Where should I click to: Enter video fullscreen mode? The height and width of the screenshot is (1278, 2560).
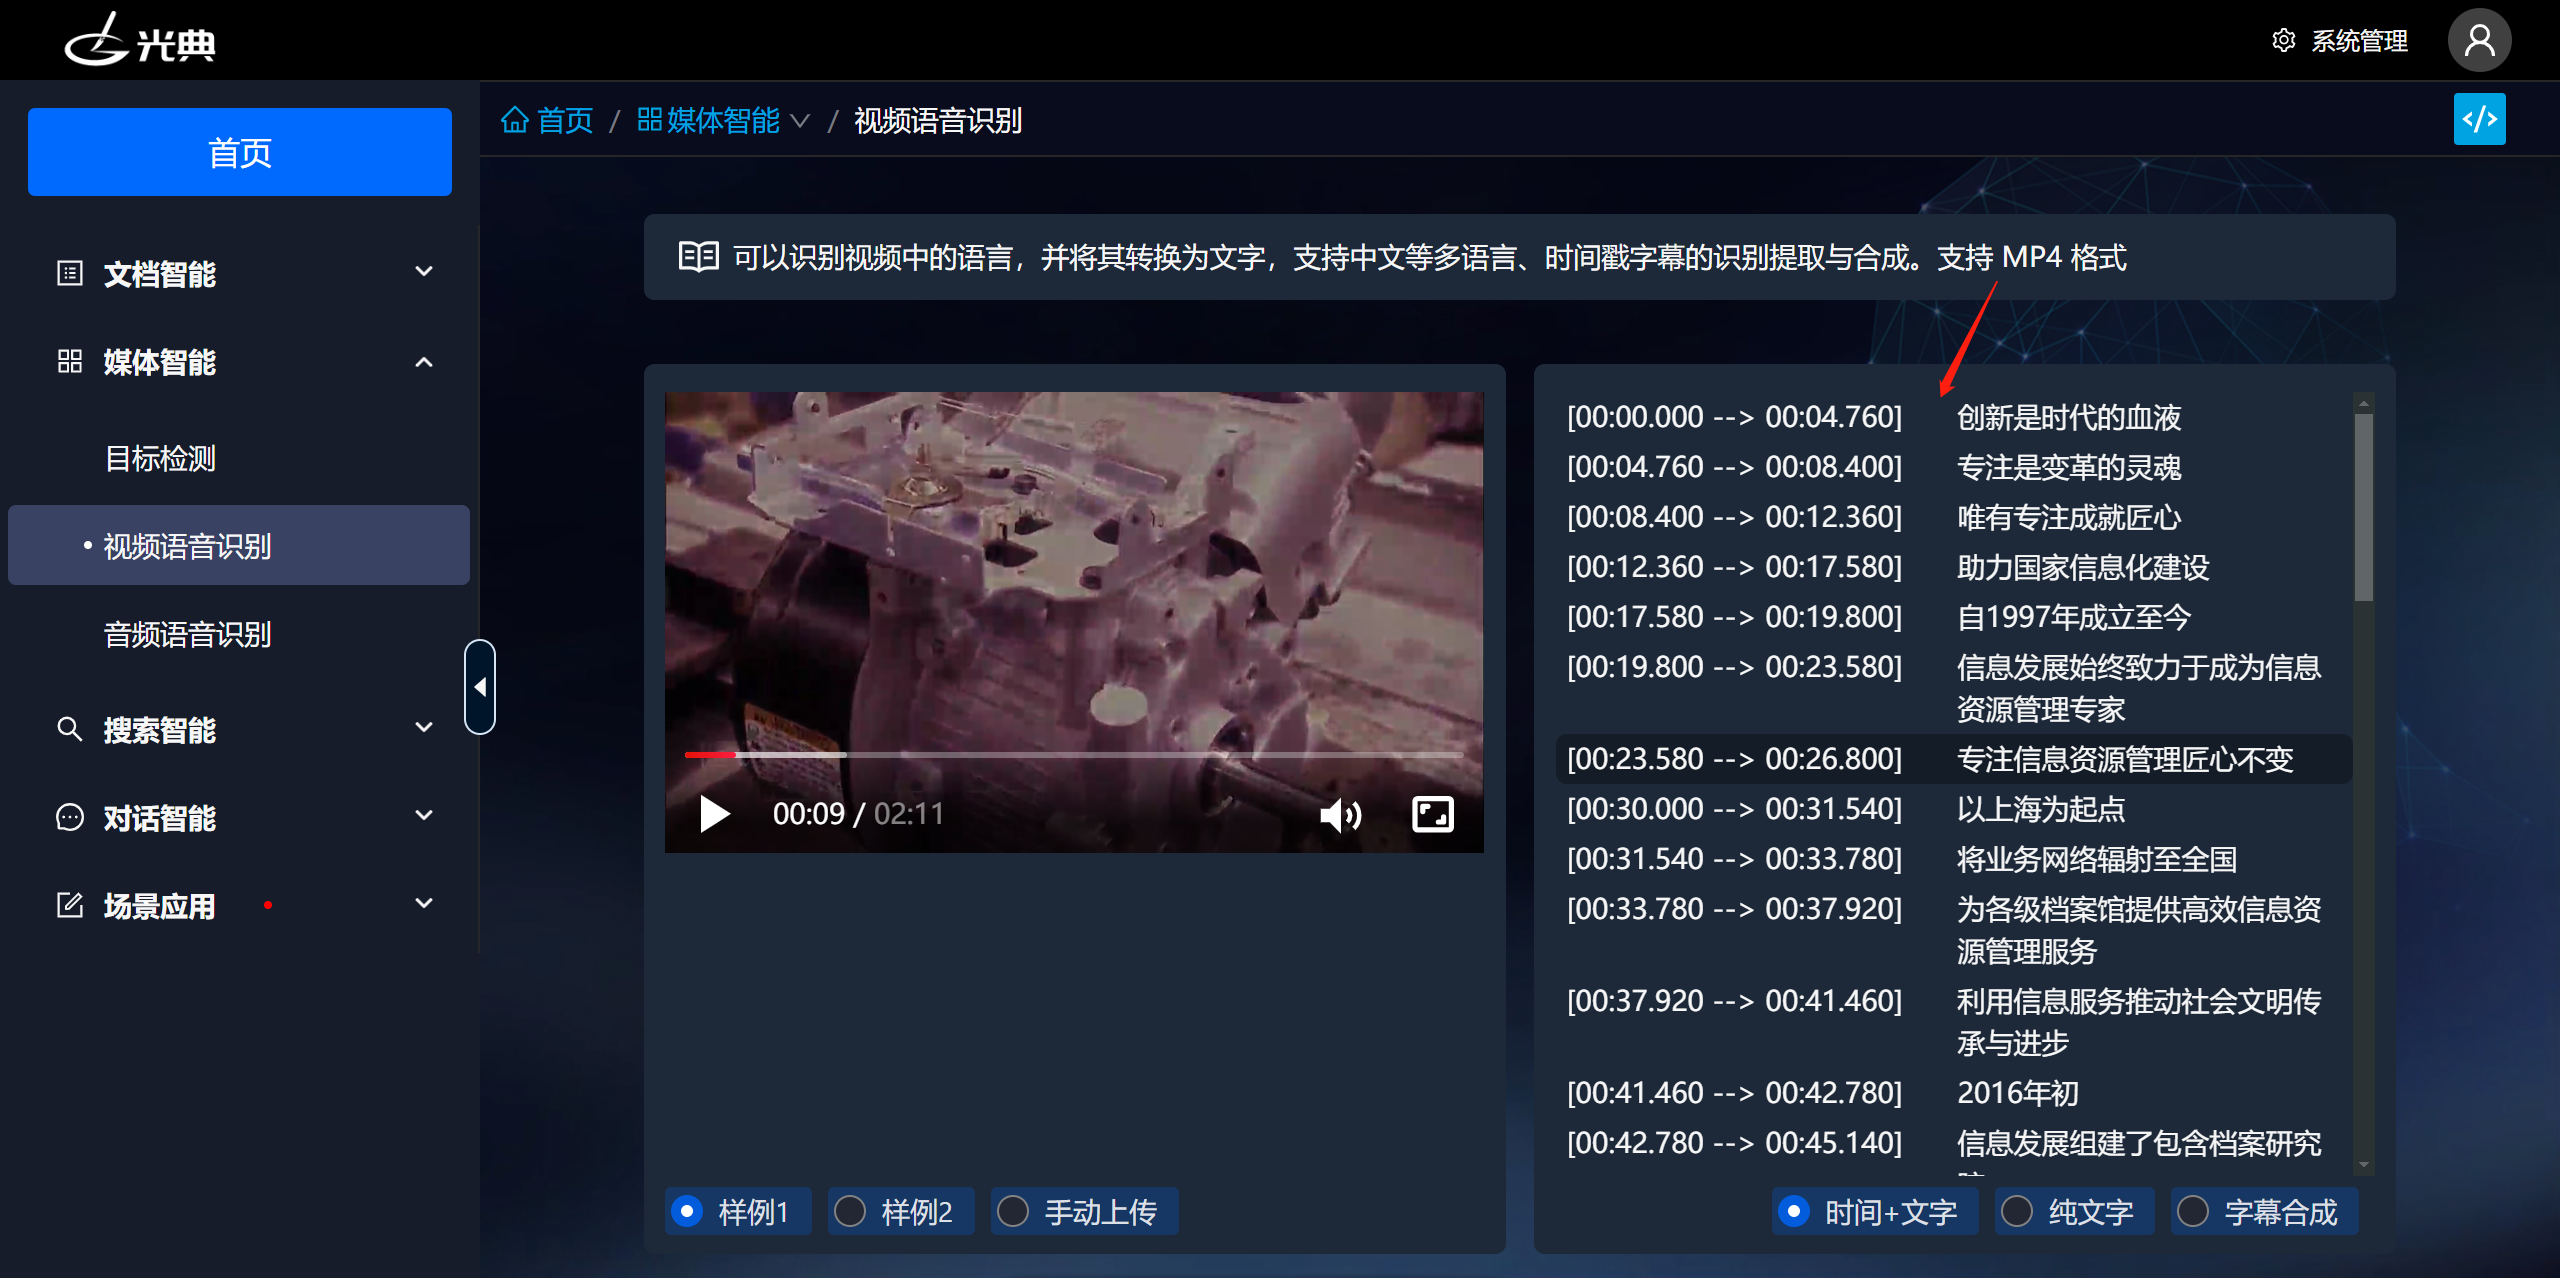1433,814
